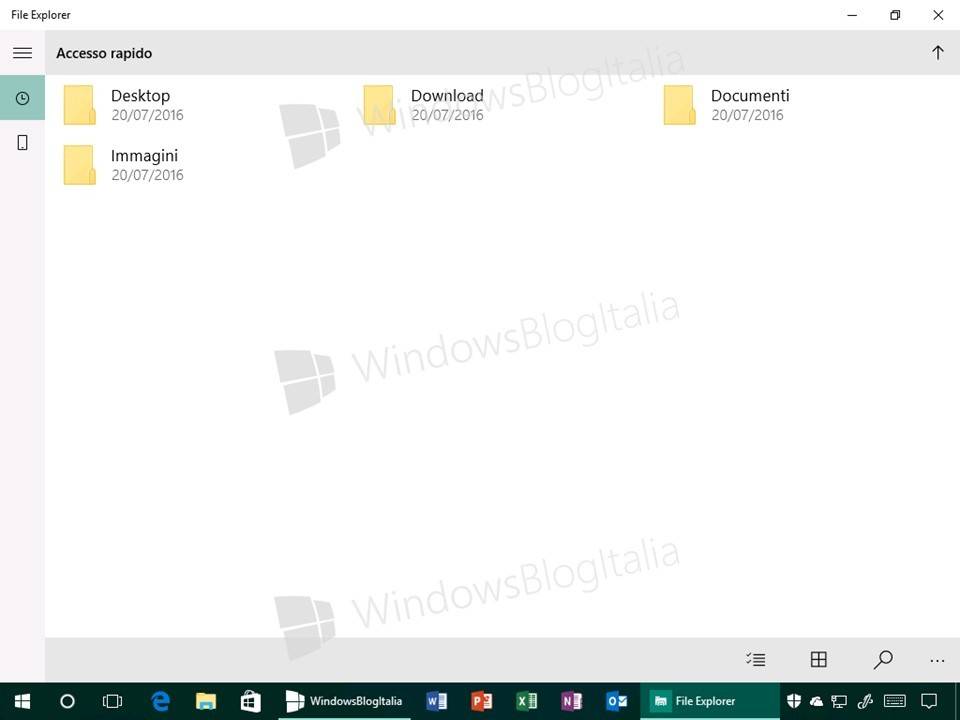The height and width of the screenshot is (720, 960).
Task: Launch Word from the taskbar
Action: click(x=437, y=701)
